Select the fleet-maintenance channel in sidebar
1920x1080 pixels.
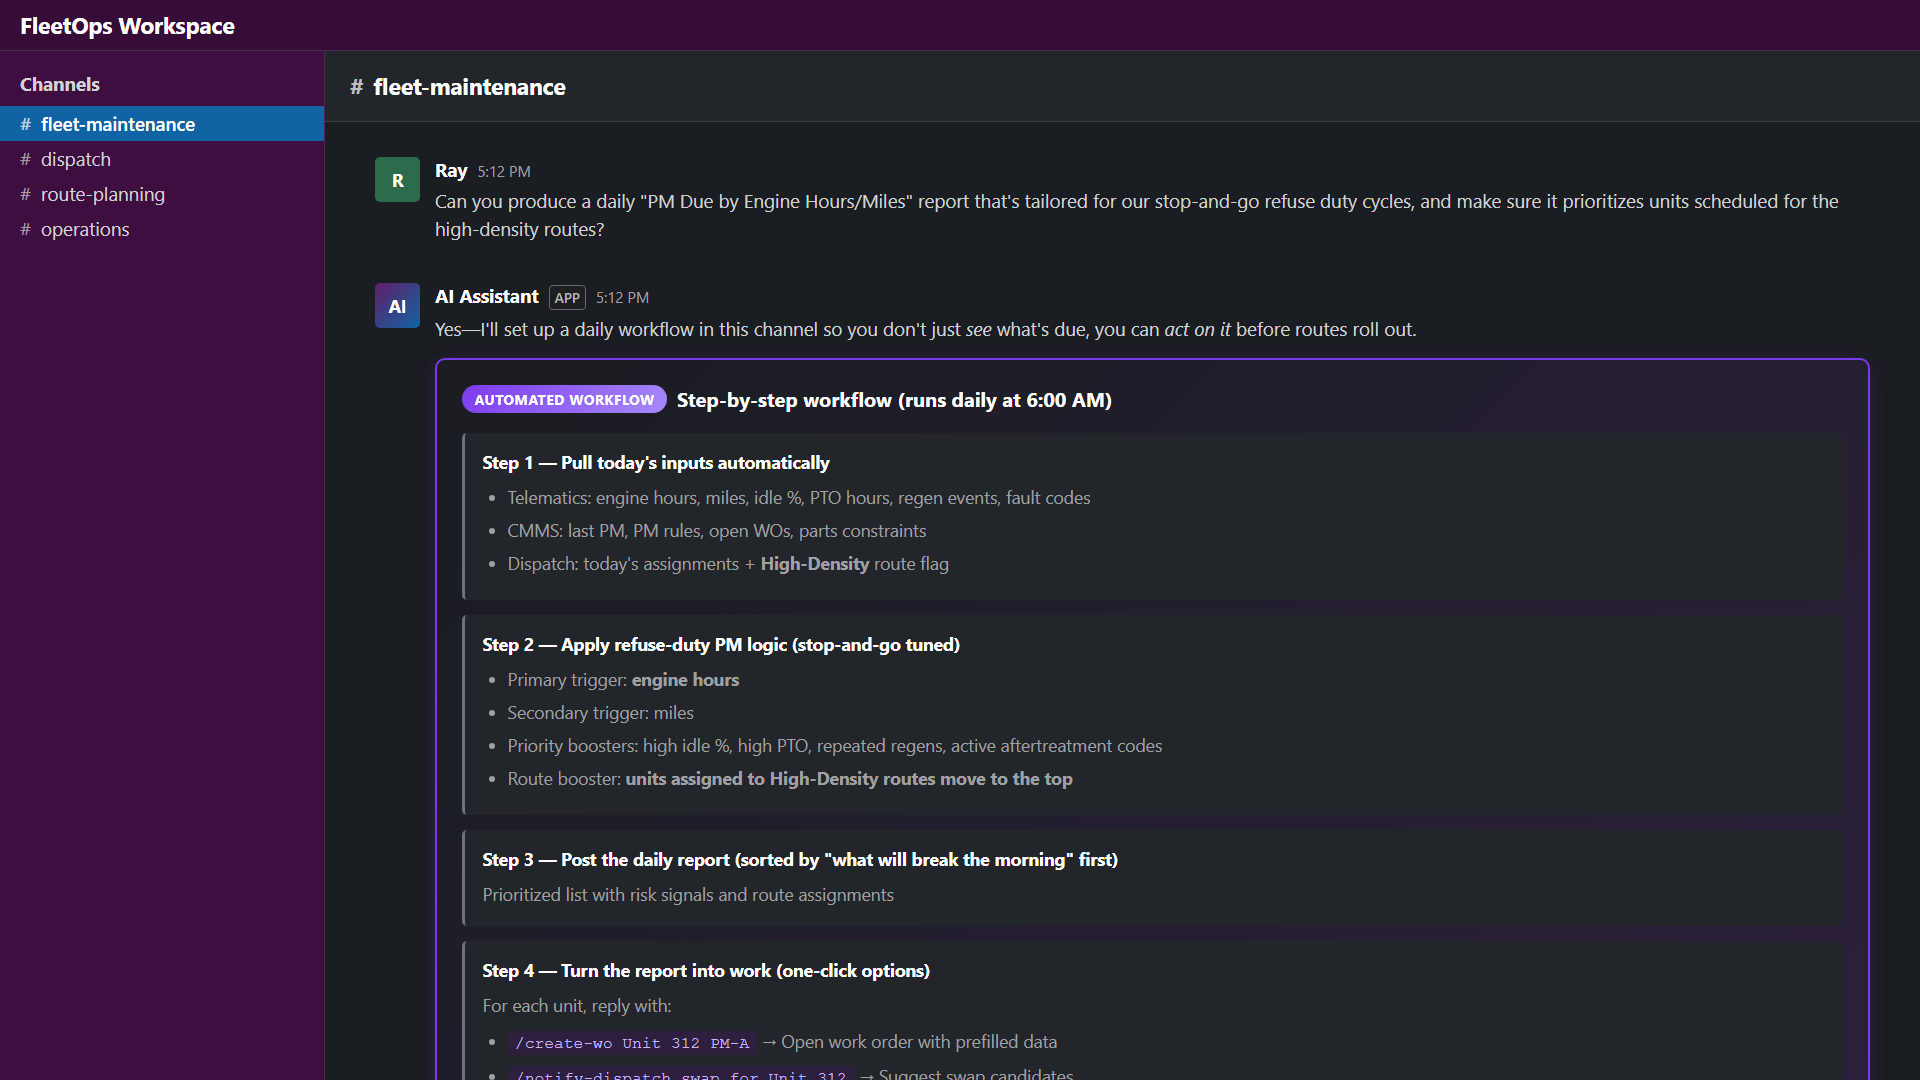[x=118, y=124]
